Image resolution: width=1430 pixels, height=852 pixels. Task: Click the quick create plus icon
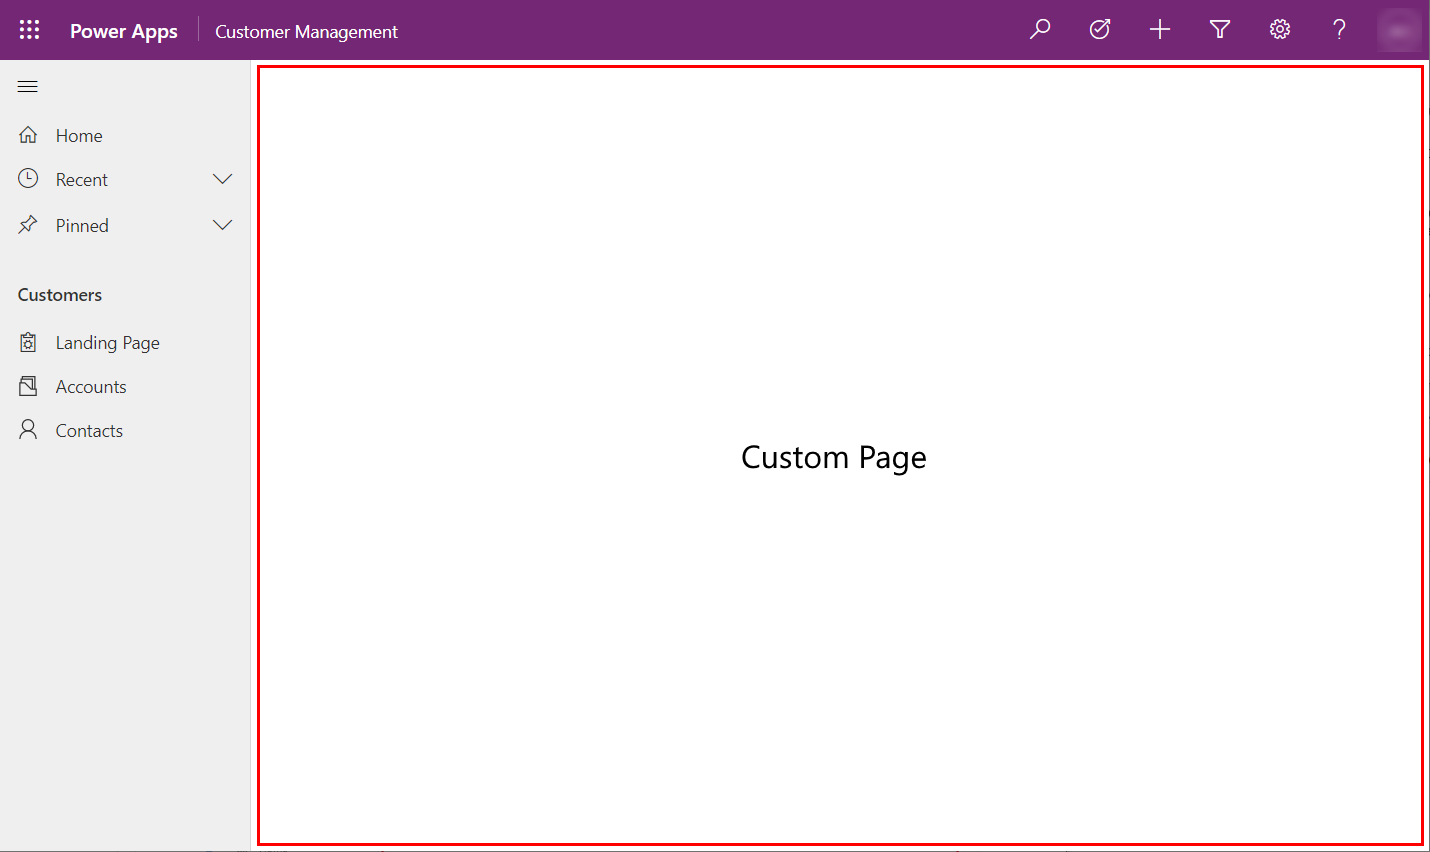pos(1159,29)
